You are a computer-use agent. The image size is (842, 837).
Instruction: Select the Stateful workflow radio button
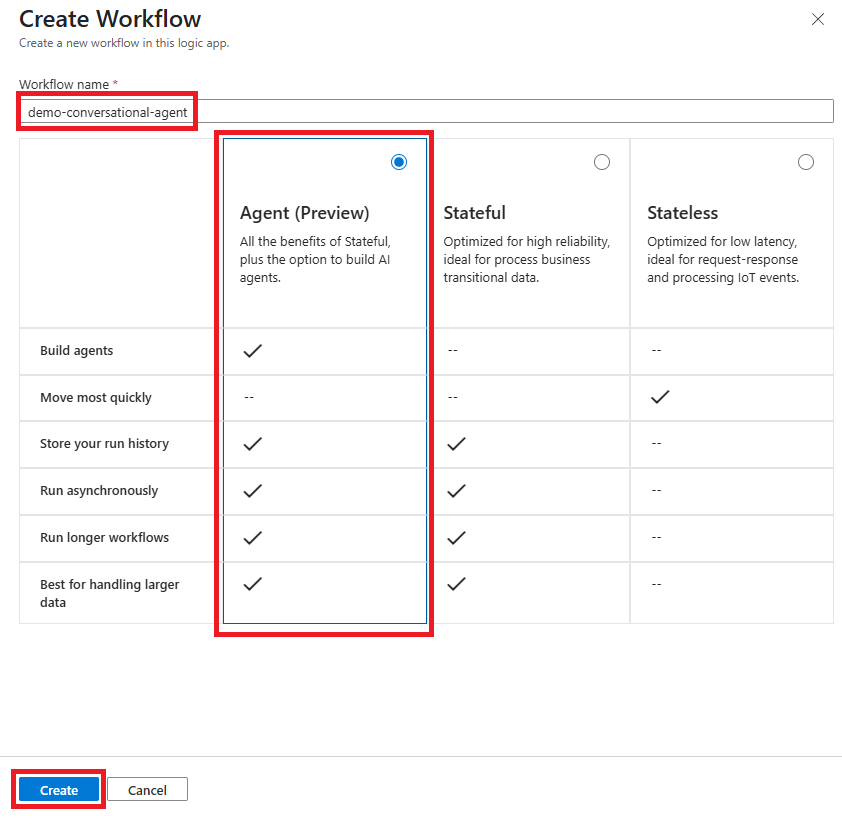point(602,162)
